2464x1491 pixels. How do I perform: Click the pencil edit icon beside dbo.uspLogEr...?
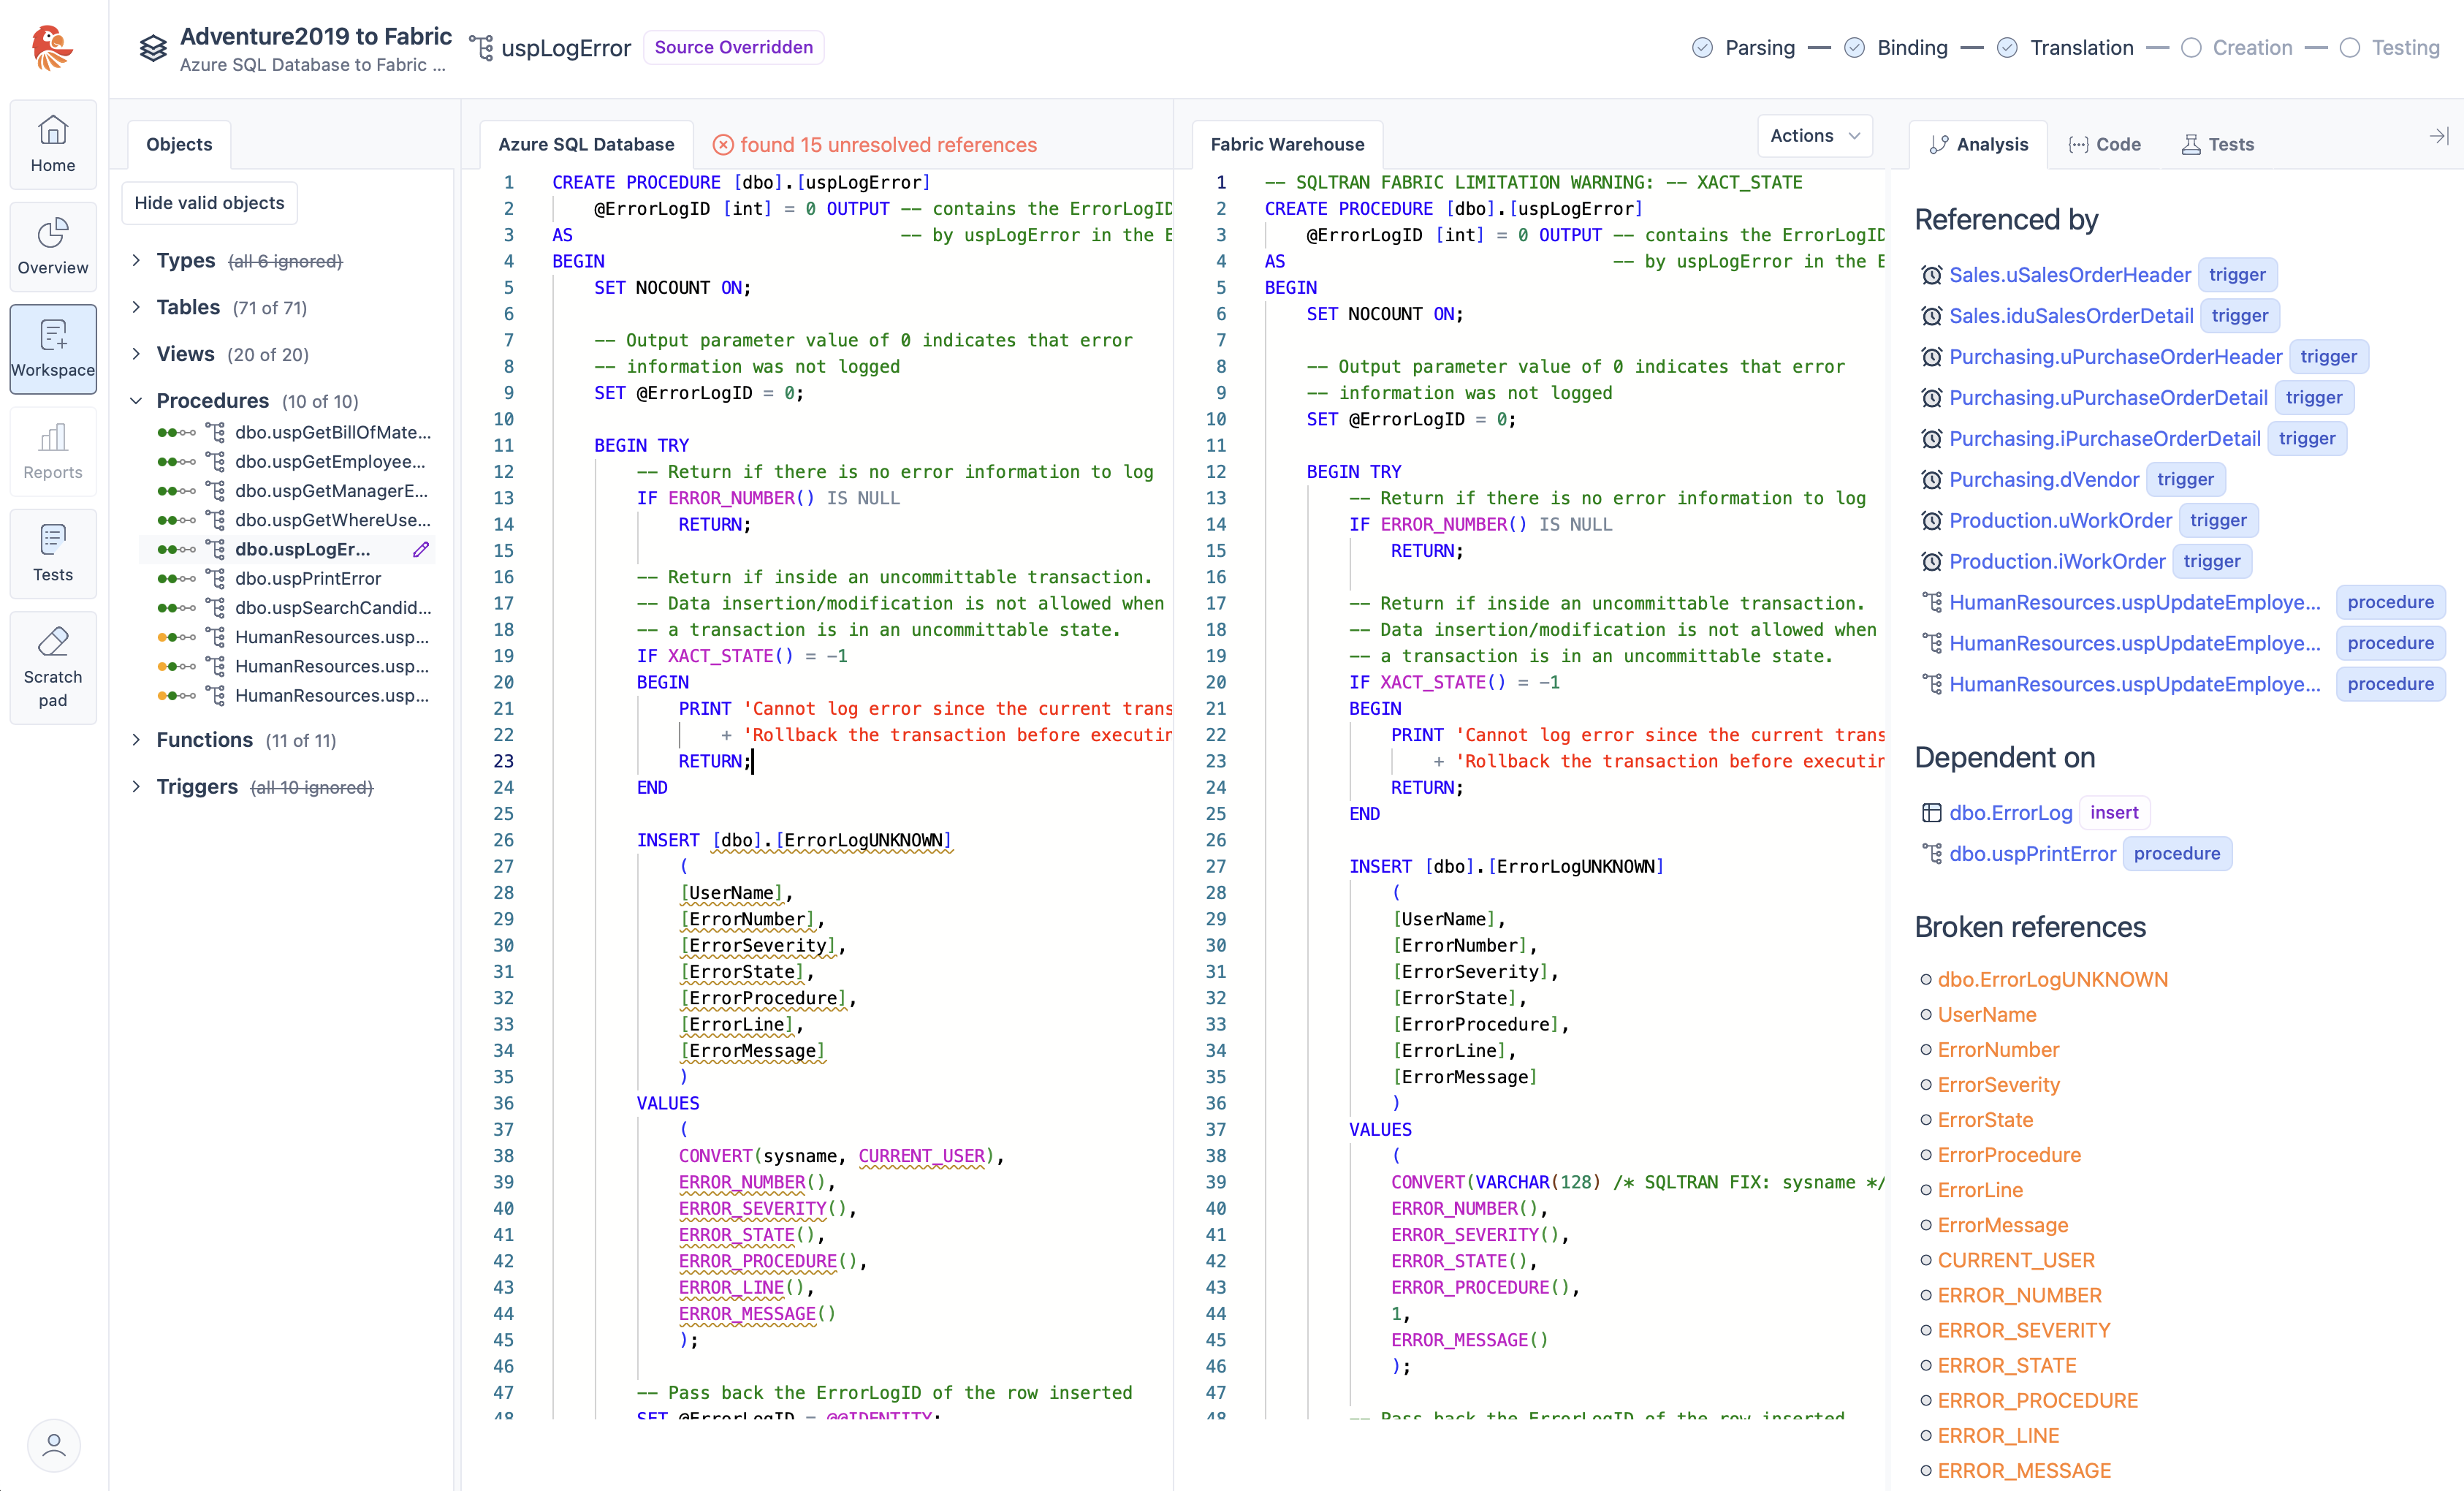[x=421, y=549]
